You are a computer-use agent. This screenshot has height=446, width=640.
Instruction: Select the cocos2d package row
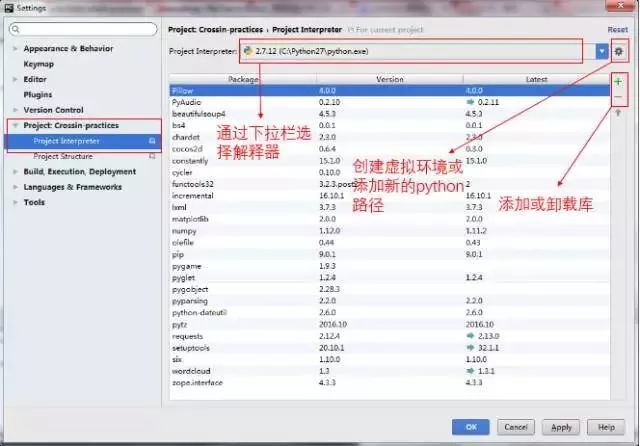pyautogui.click(x=390, y=149)
